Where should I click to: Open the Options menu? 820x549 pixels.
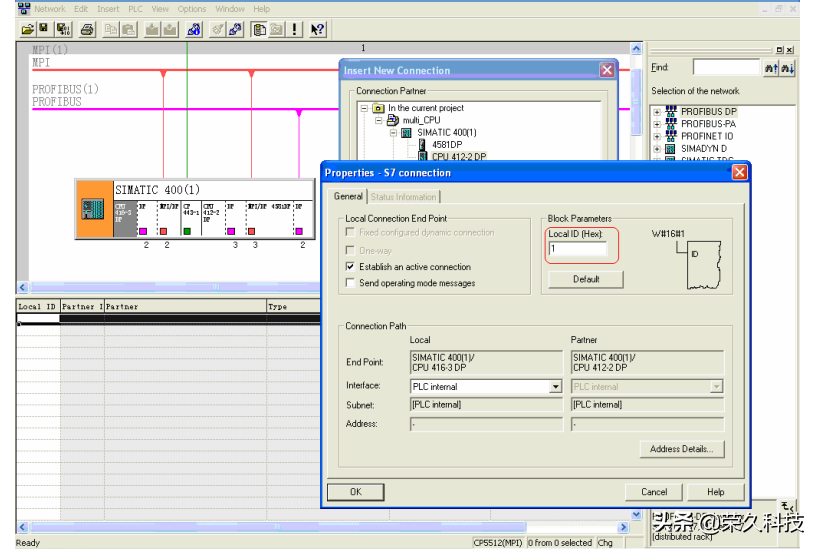click(x=192, y=9)
